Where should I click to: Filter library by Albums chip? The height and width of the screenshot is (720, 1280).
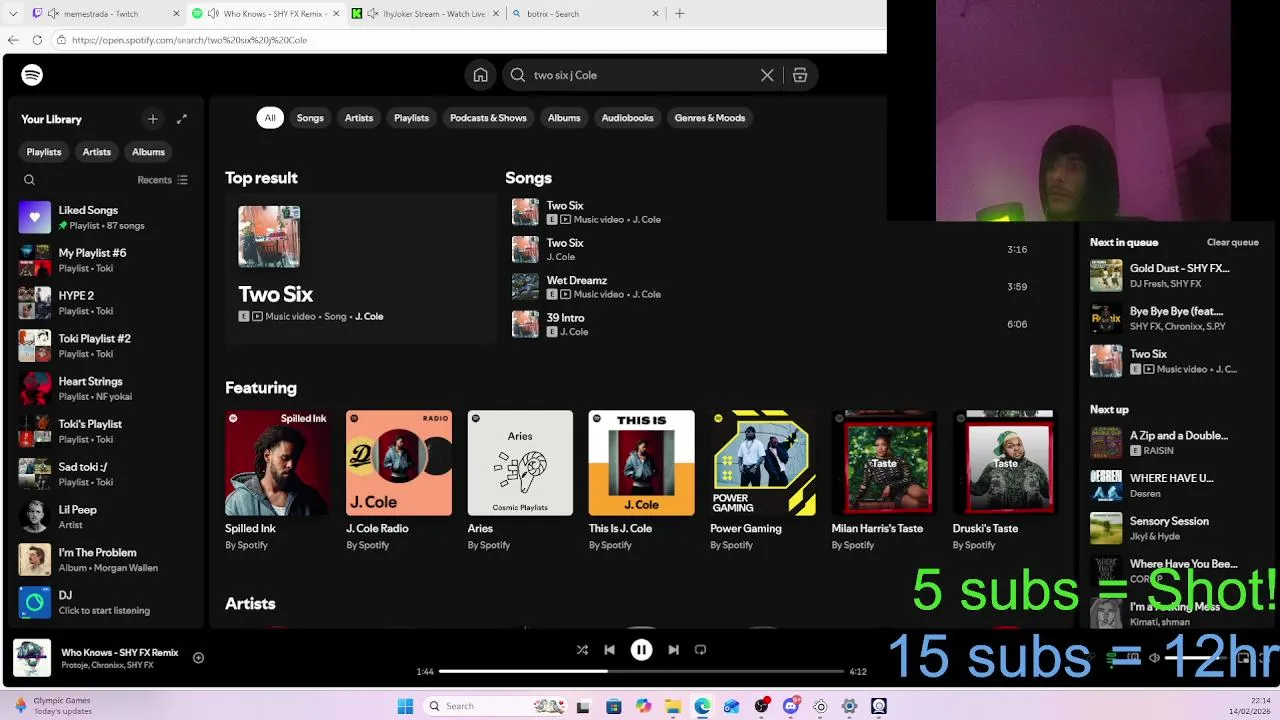148,152
